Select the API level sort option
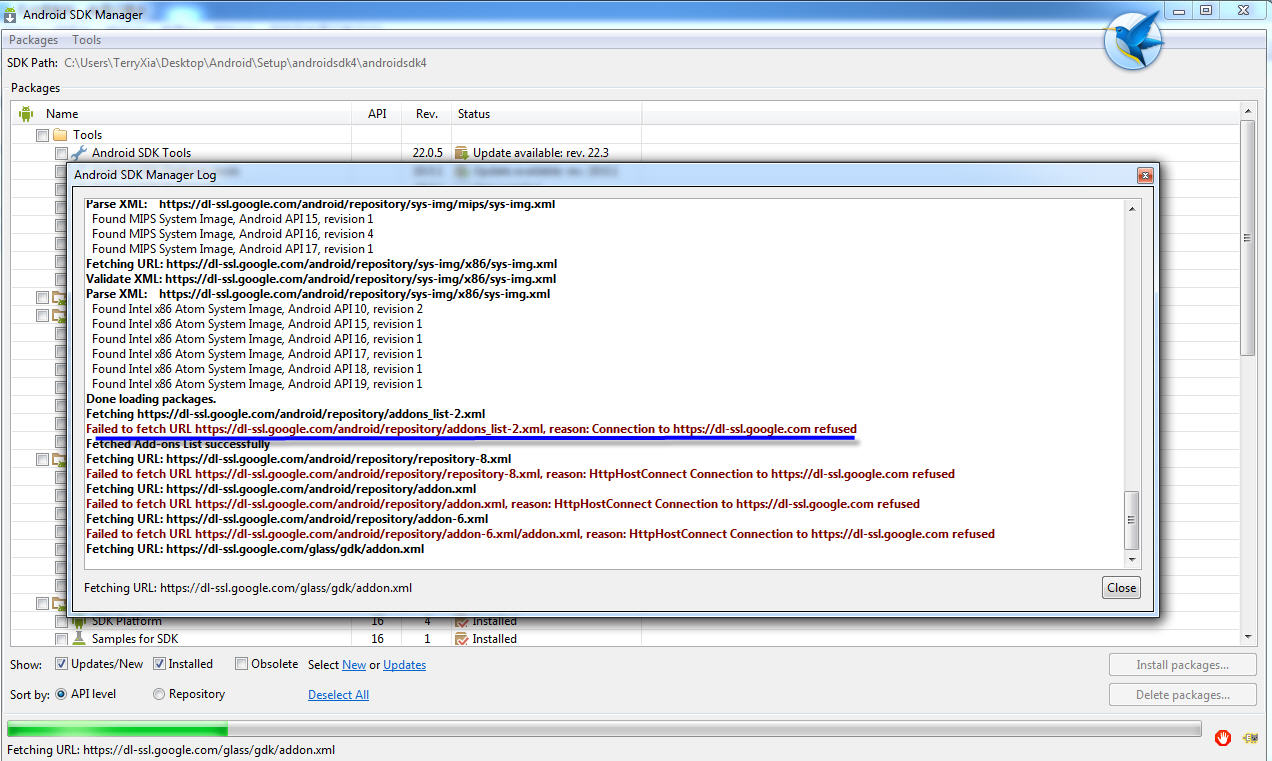The height and width of the screenshot is (761, 1272). pyautogui.click(x=61, y=694)
